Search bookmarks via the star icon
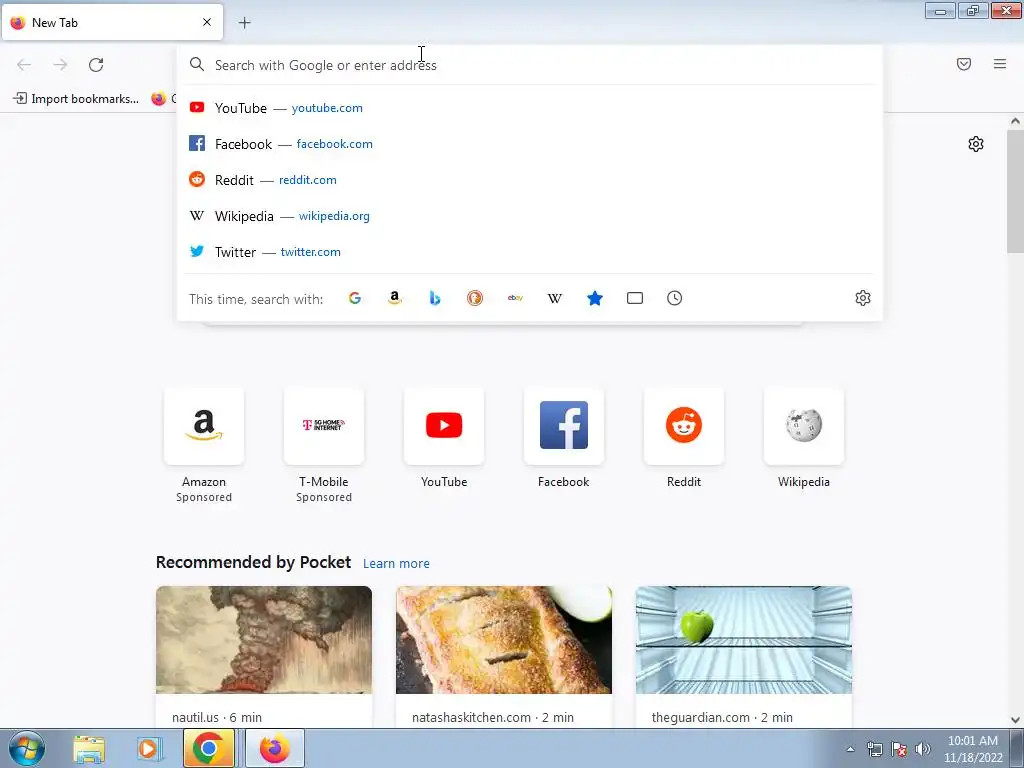 pyautogui.click(x=595, y=298)
